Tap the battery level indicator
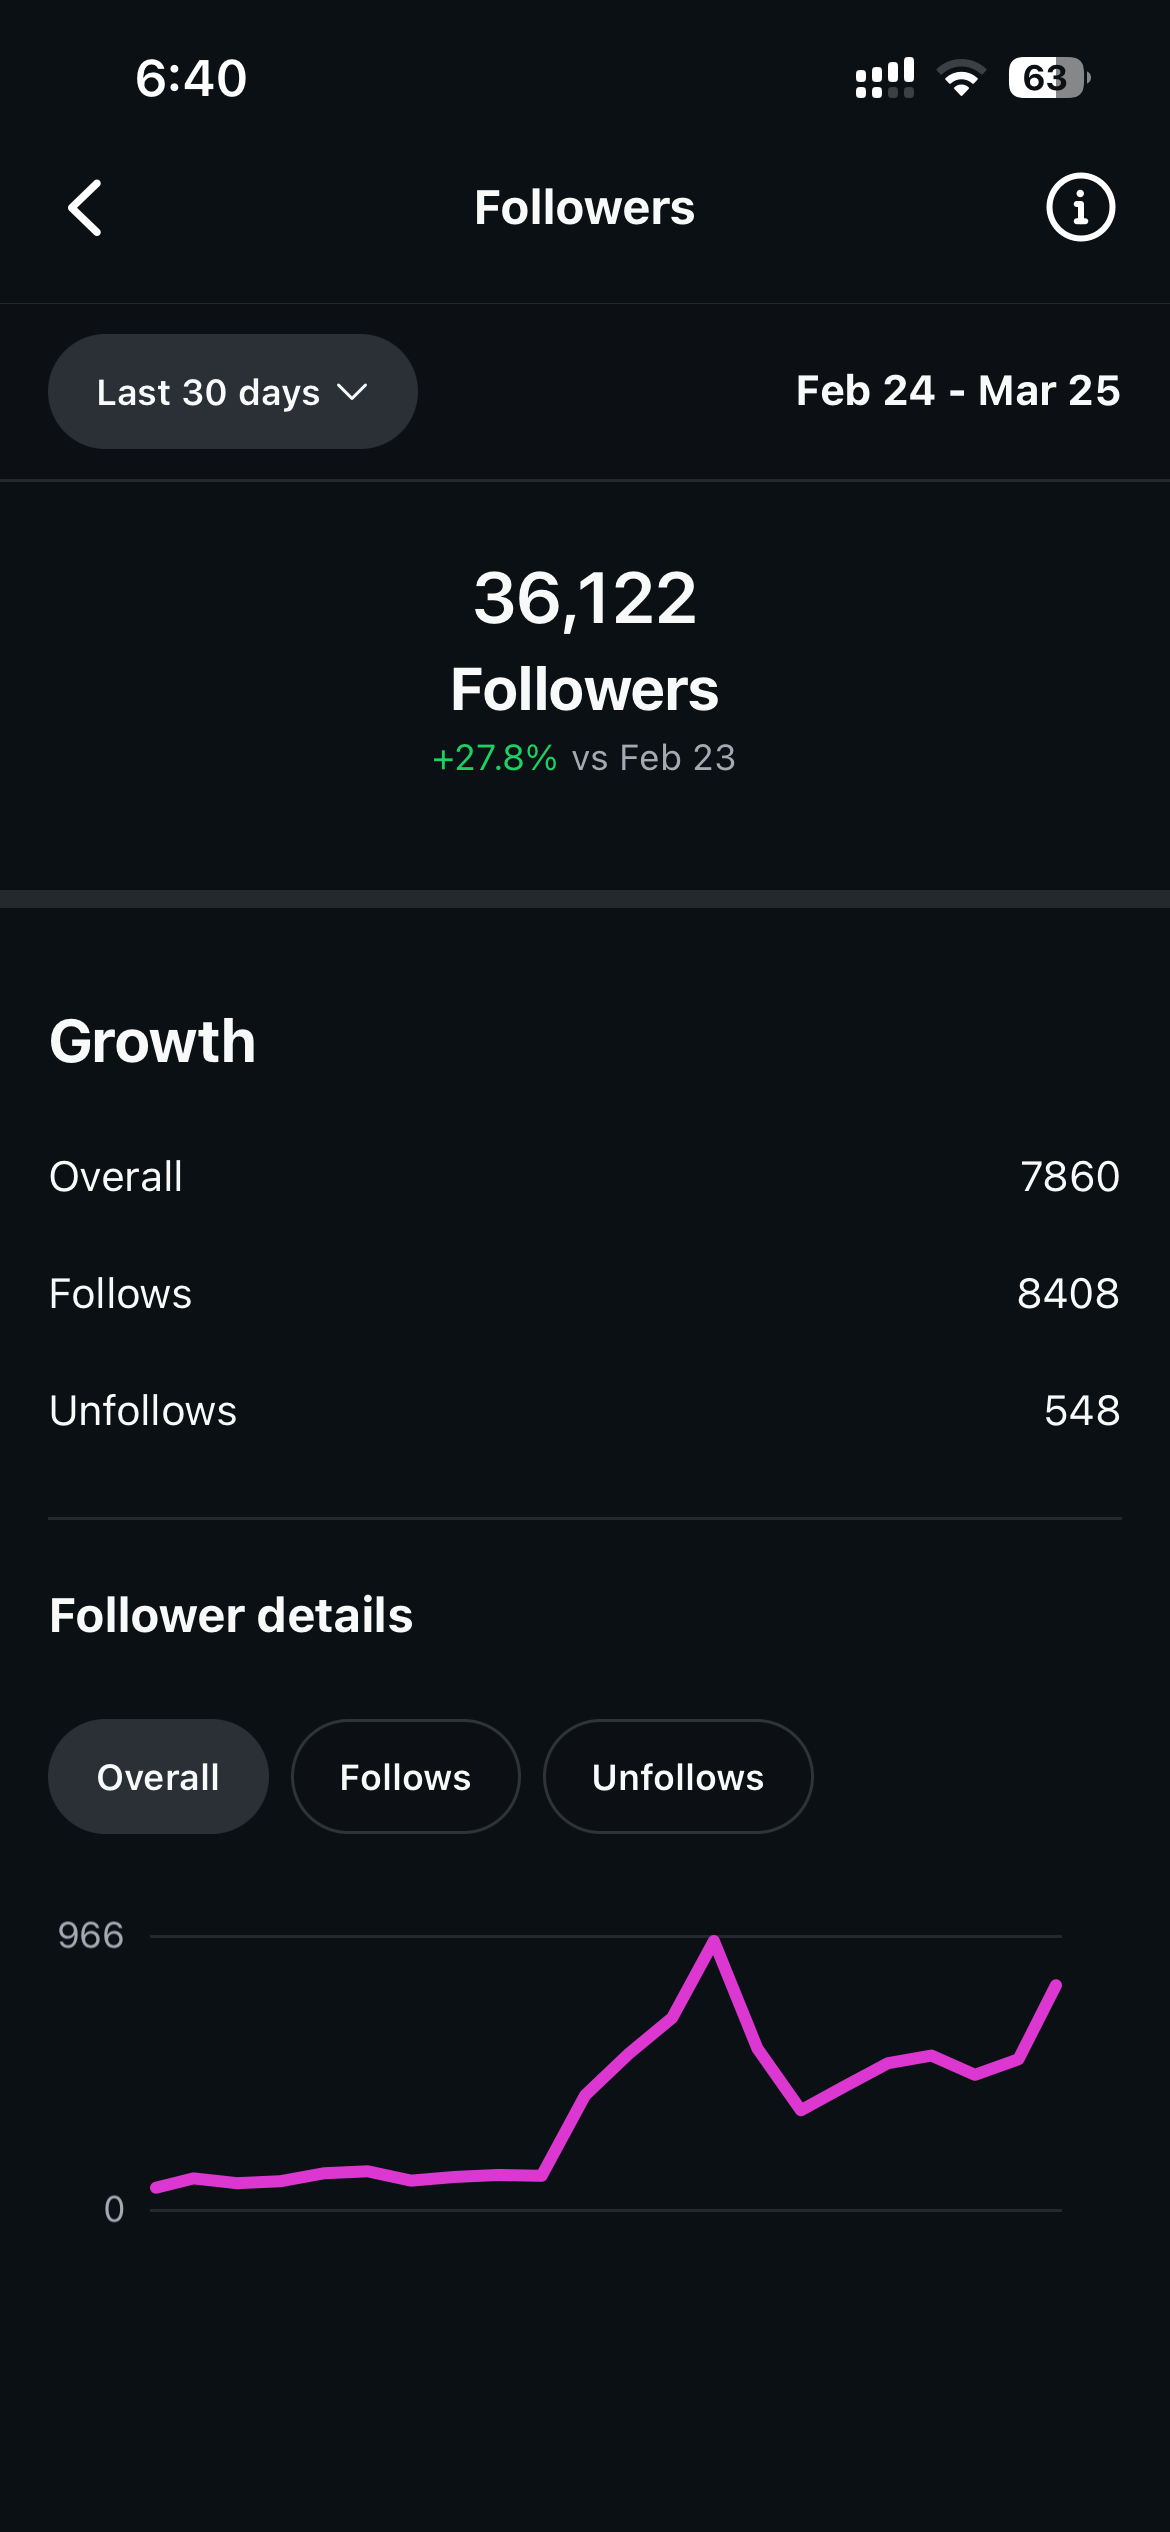Screen dimensions: 1170x2532 [1048, 78]
